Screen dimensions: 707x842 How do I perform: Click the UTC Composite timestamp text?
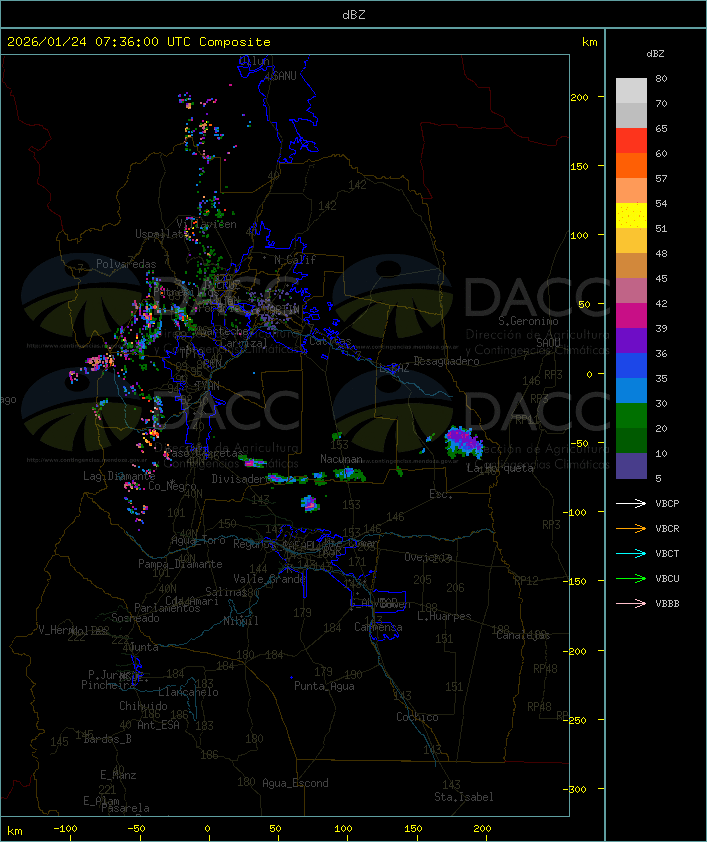[x=139, y=42]
